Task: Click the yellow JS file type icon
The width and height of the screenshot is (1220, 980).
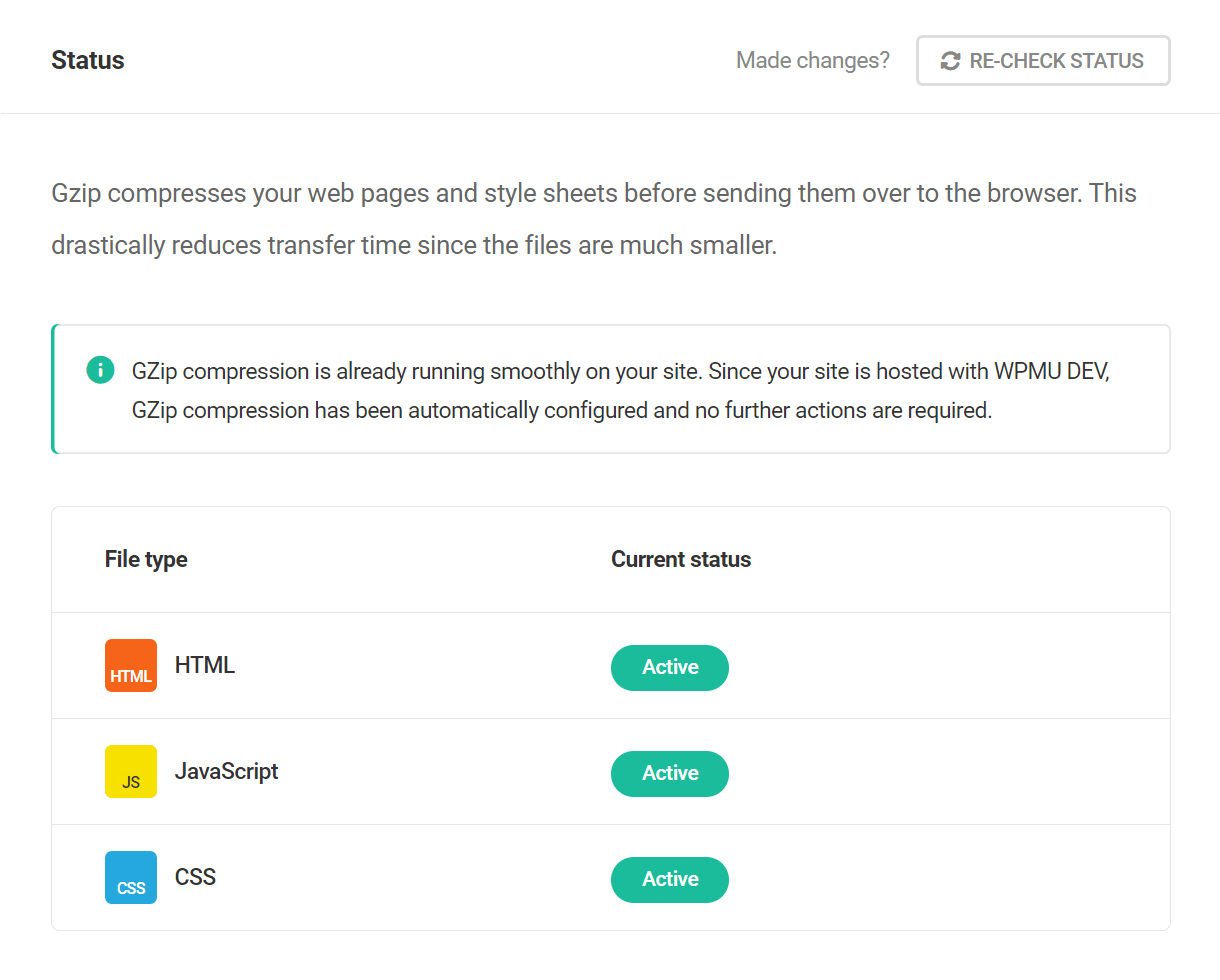Action: pyautogui.click(x=131, y=772)
